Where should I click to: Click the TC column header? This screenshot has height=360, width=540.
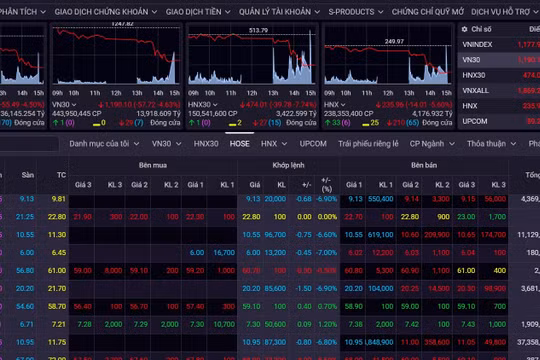coord(61,175)
